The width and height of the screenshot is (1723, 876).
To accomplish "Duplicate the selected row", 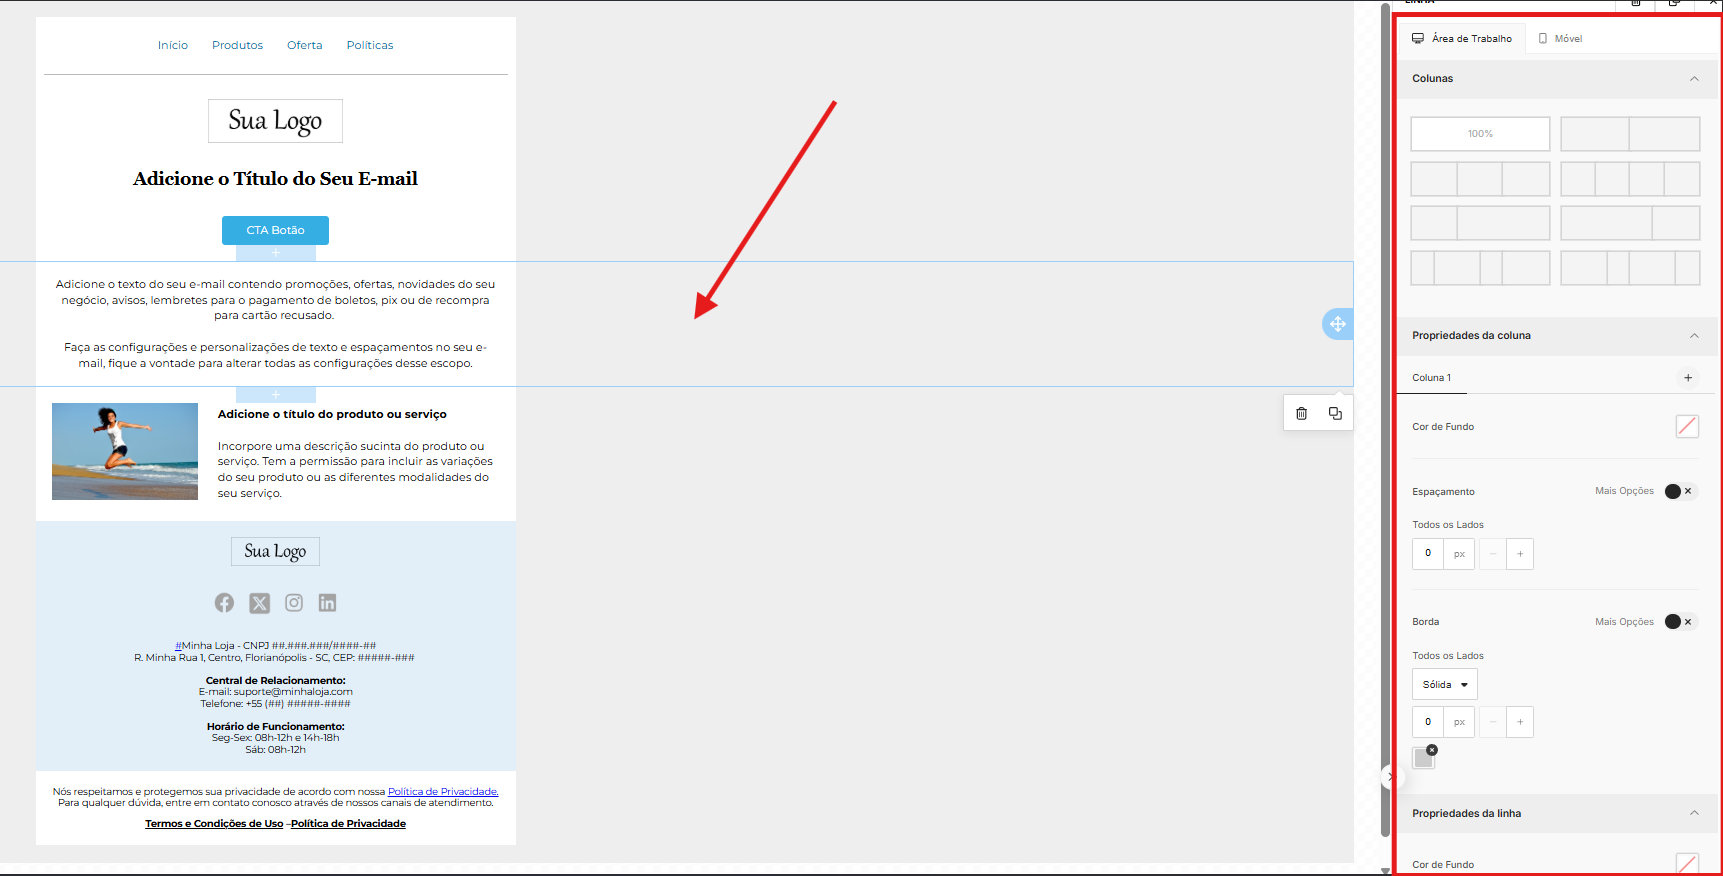I will [1335, 413].
